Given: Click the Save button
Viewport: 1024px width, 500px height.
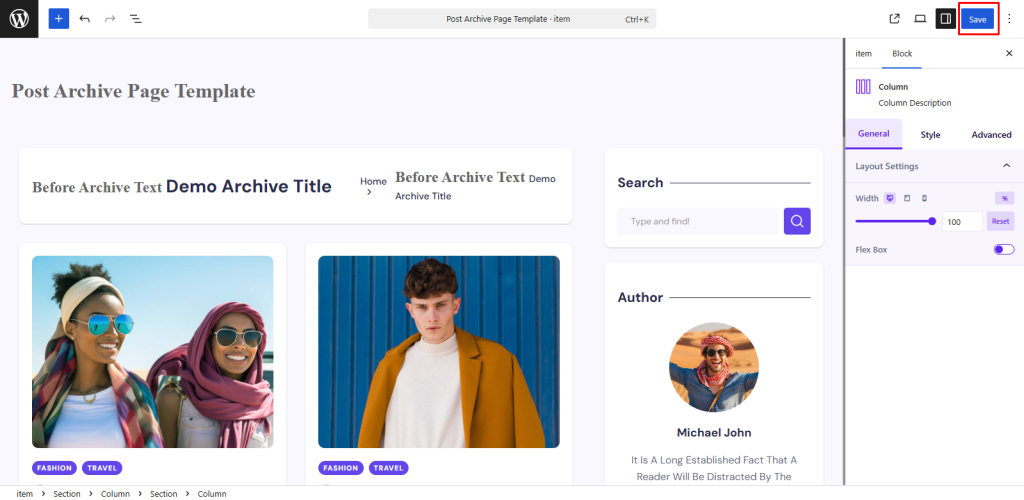Looking at the screenshot, I should point(977,19).
